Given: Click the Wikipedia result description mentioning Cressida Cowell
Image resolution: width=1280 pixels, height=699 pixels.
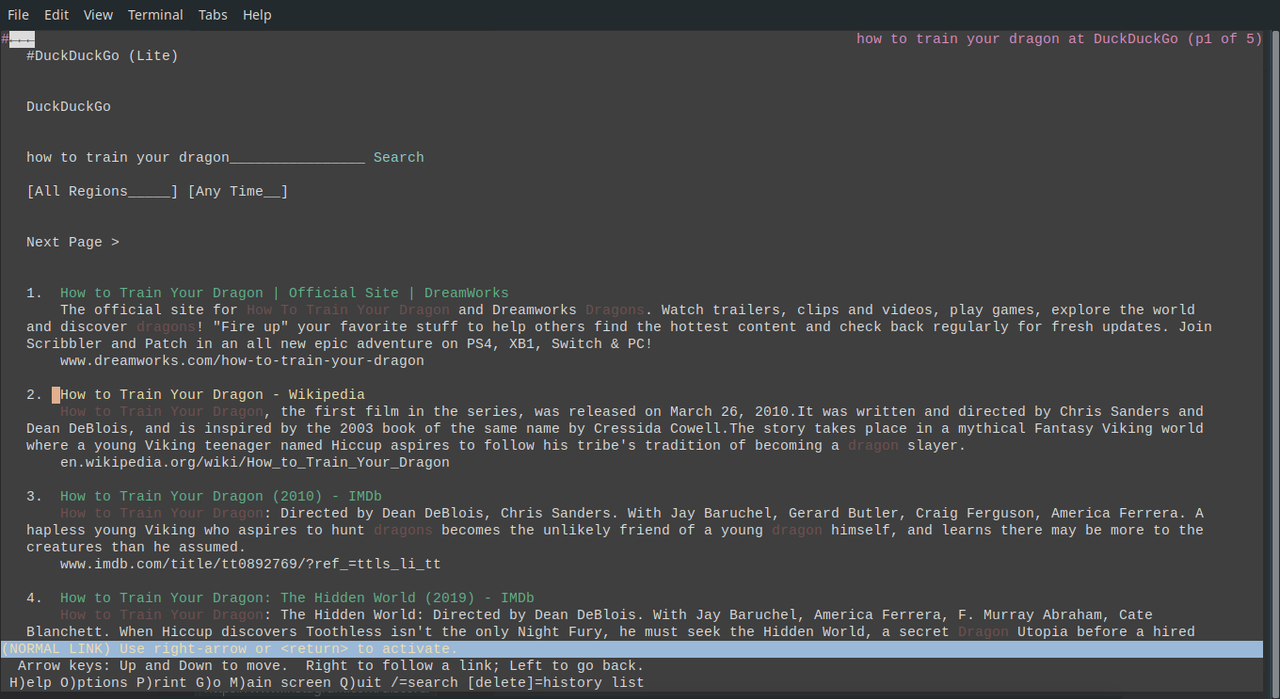Looking at the screenshot, I should (x=615, y=429).
